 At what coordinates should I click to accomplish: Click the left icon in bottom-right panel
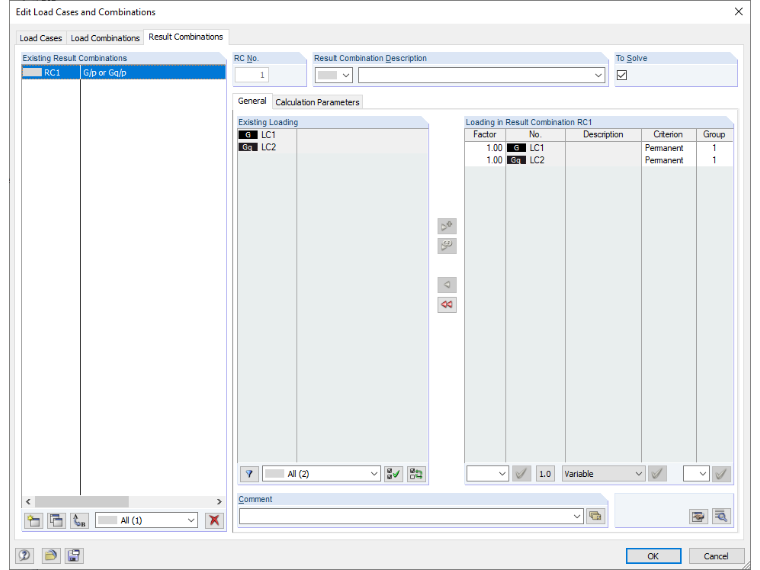698,516
